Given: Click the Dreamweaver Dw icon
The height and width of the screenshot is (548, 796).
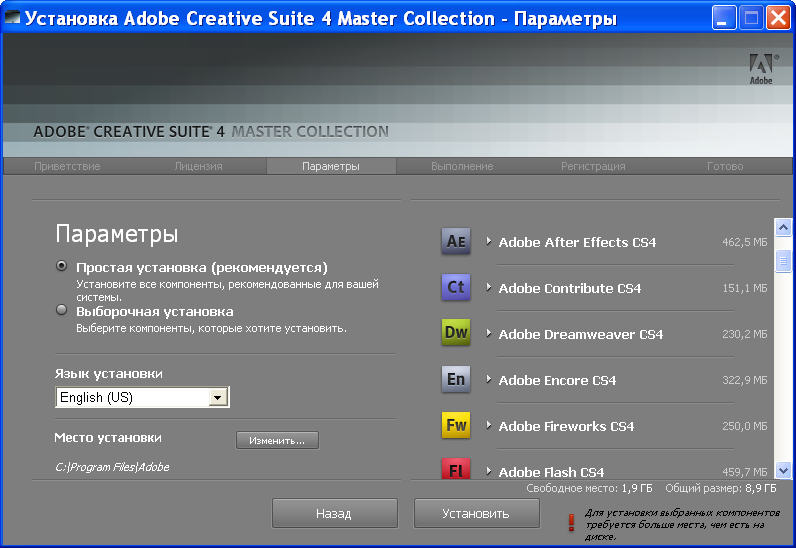Looking at the screenshot, I should pos(456,332).
